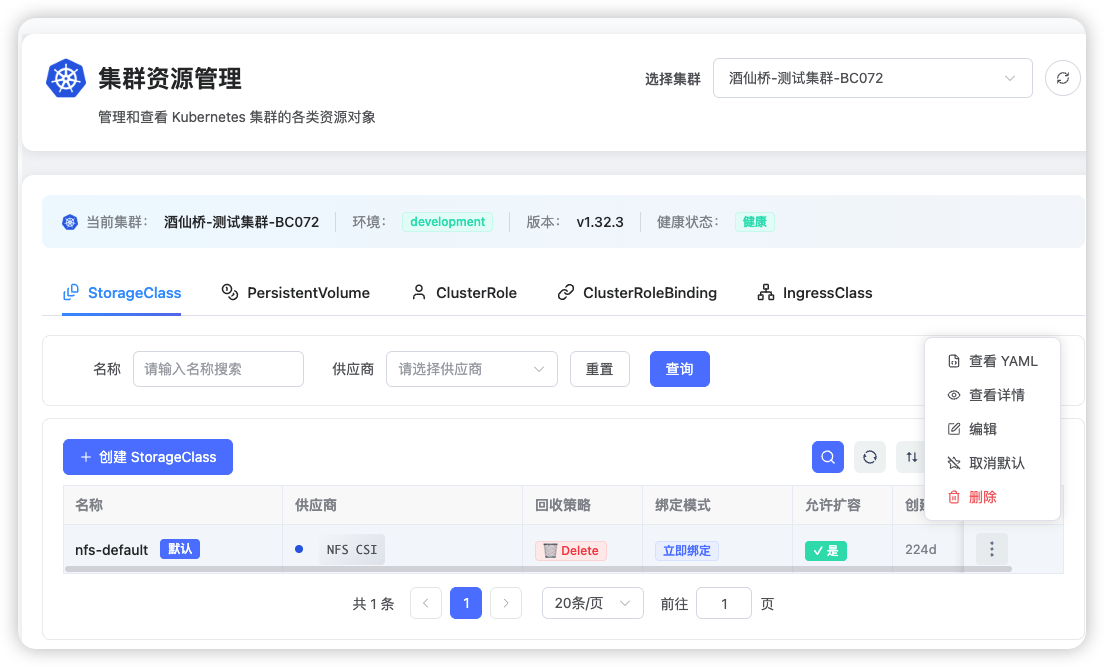Click the 创建 StorageClass button
This screenshot has width=1104, height=667.
point(147,457)
